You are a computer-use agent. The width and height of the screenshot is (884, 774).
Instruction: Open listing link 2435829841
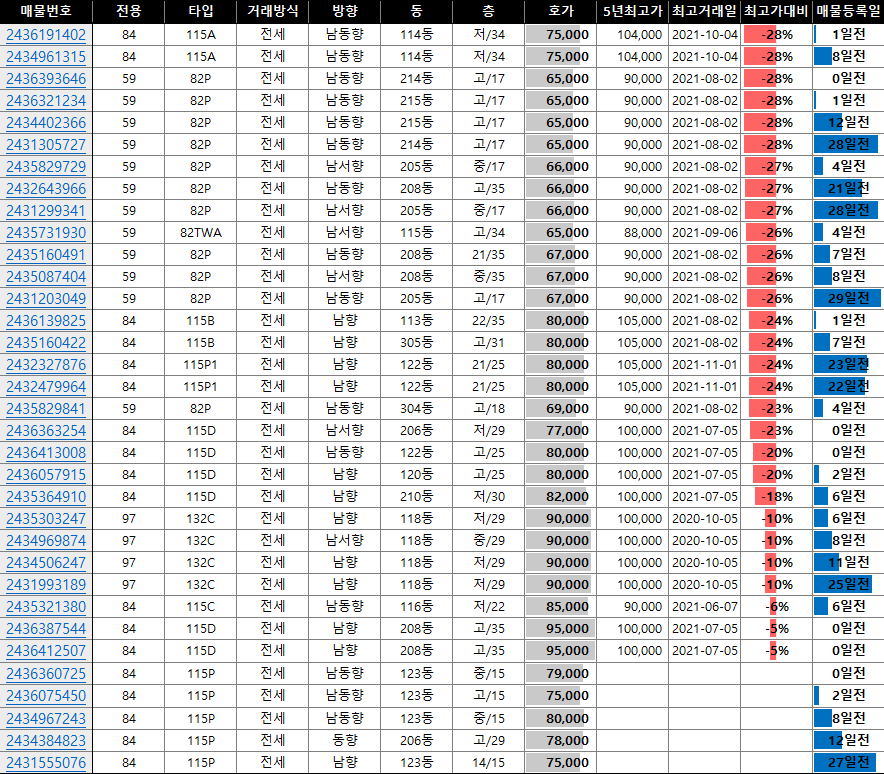click(x=46, y=409)
